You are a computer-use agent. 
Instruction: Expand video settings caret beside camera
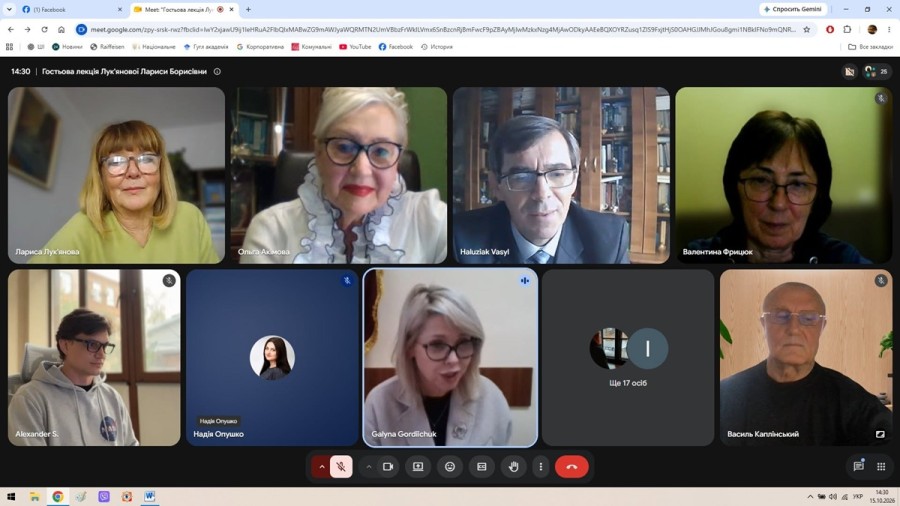pyautogui.click(x=368, y=466)
